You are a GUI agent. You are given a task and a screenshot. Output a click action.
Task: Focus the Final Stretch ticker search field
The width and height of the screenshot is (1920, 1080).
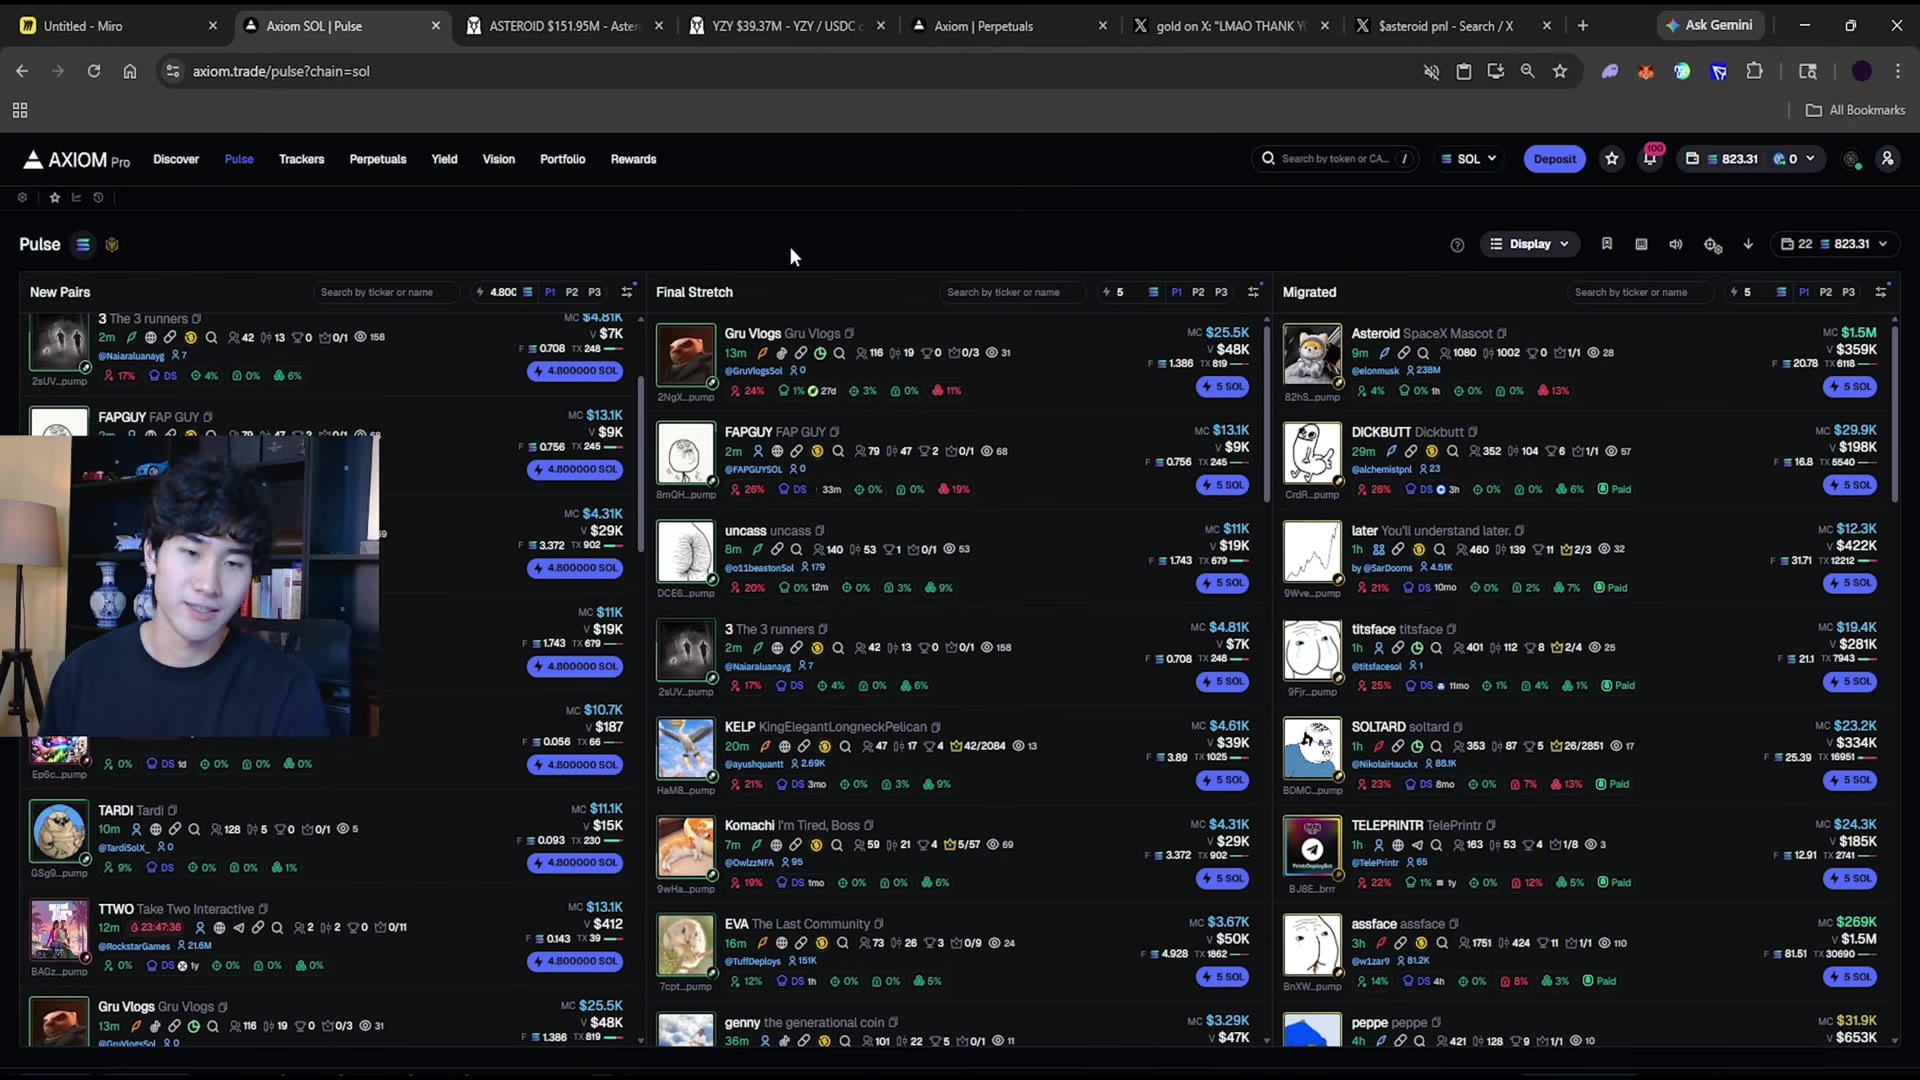pyautogui.click(x=1012, y=292)
